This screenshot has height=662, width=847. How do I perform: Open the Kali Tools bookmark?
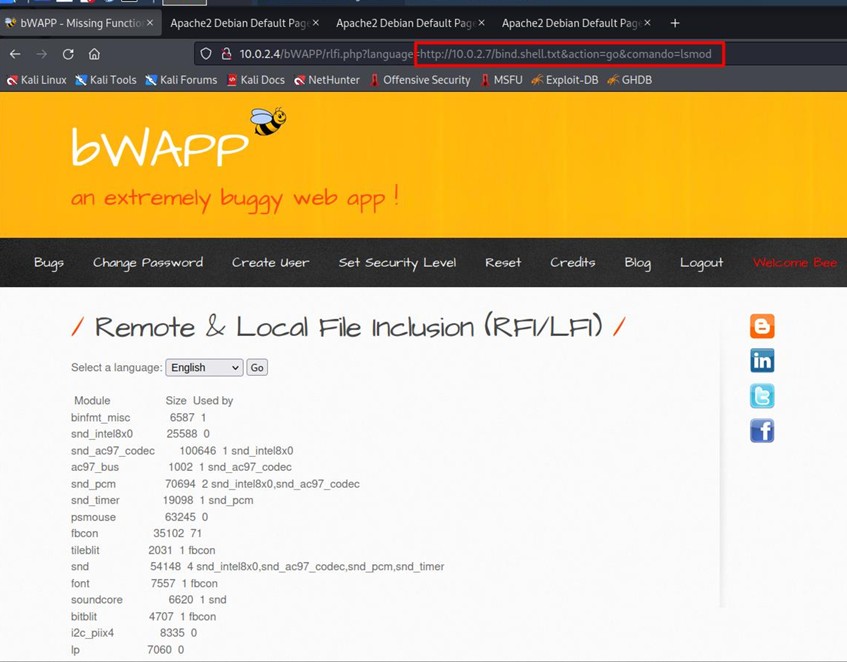(x=106, y=80)
